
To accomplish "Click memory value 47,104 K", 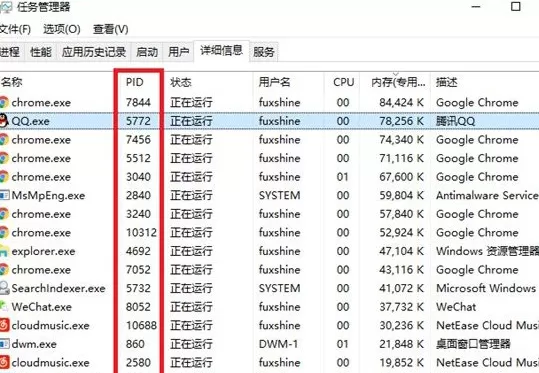I will coord(401,251).
